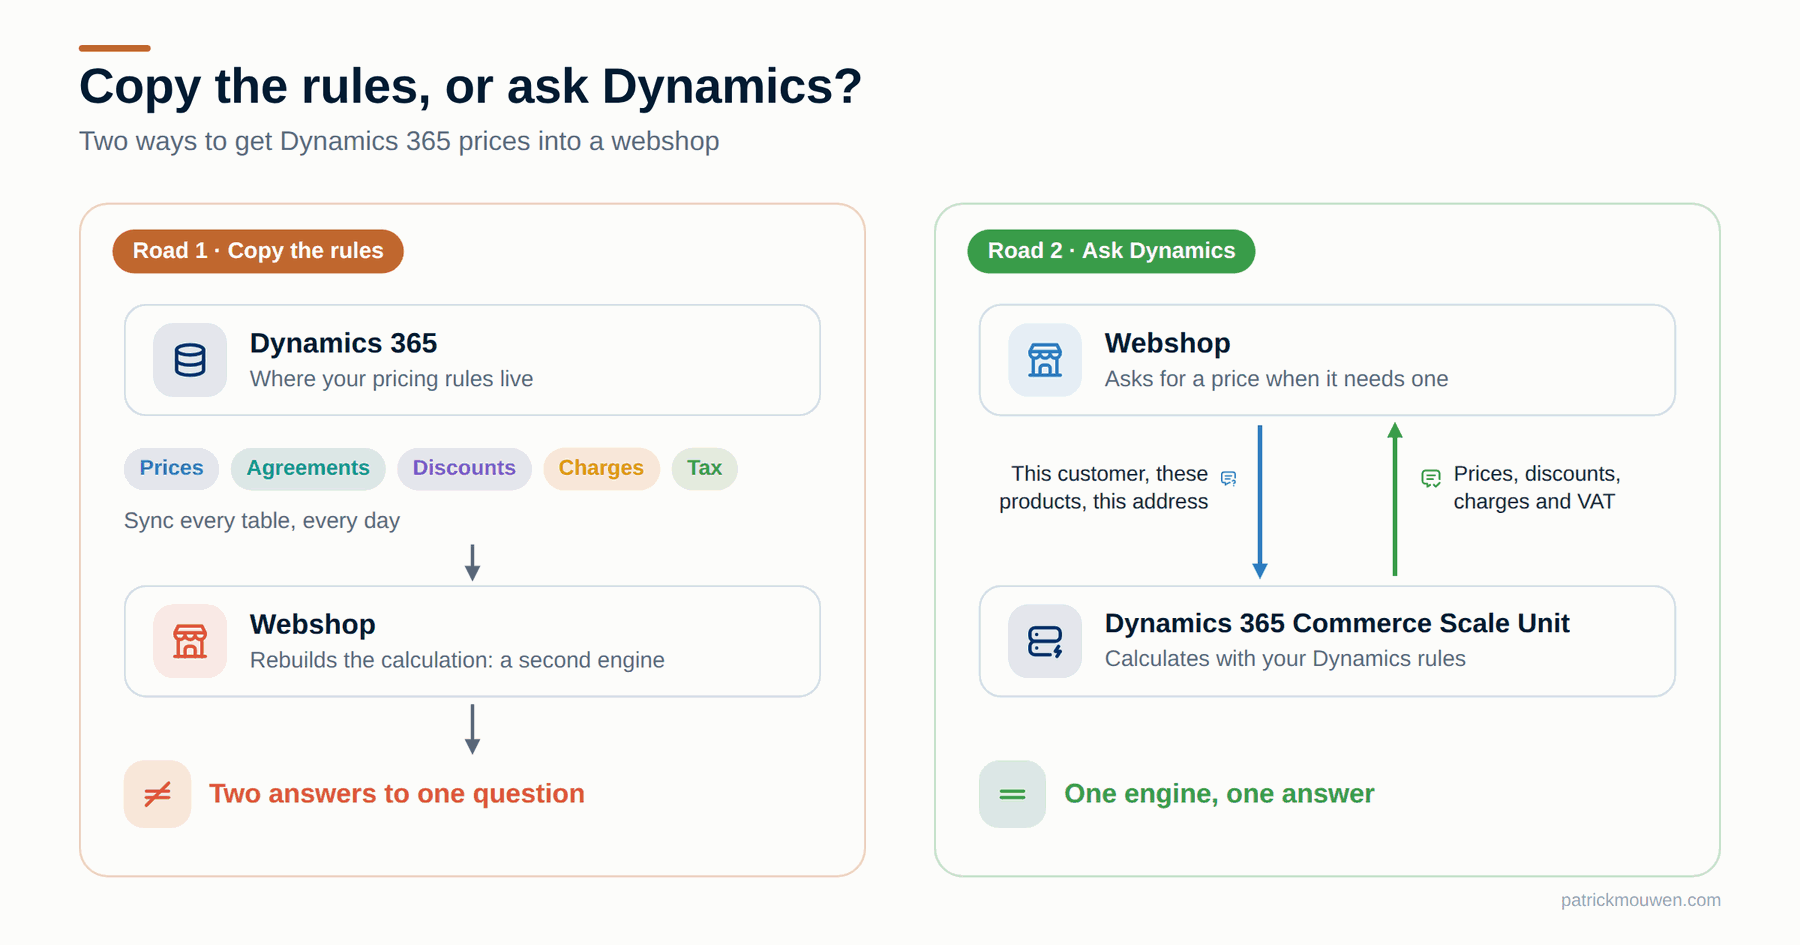
Task: Click the green equals sign icon
Action: [1012, 794]
